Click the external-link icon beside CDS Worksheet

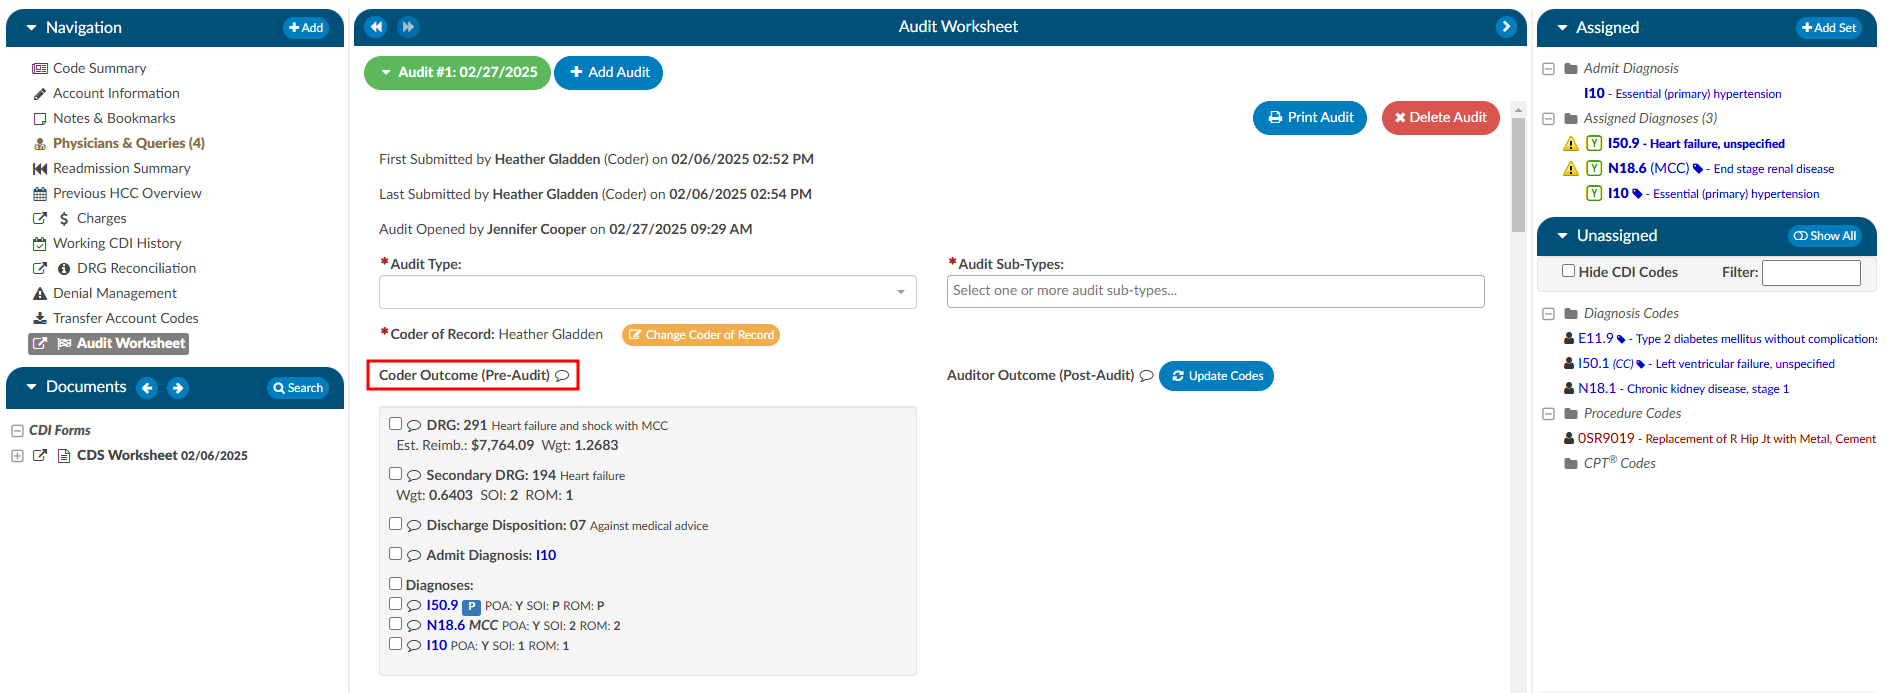(x=40, y=455)
